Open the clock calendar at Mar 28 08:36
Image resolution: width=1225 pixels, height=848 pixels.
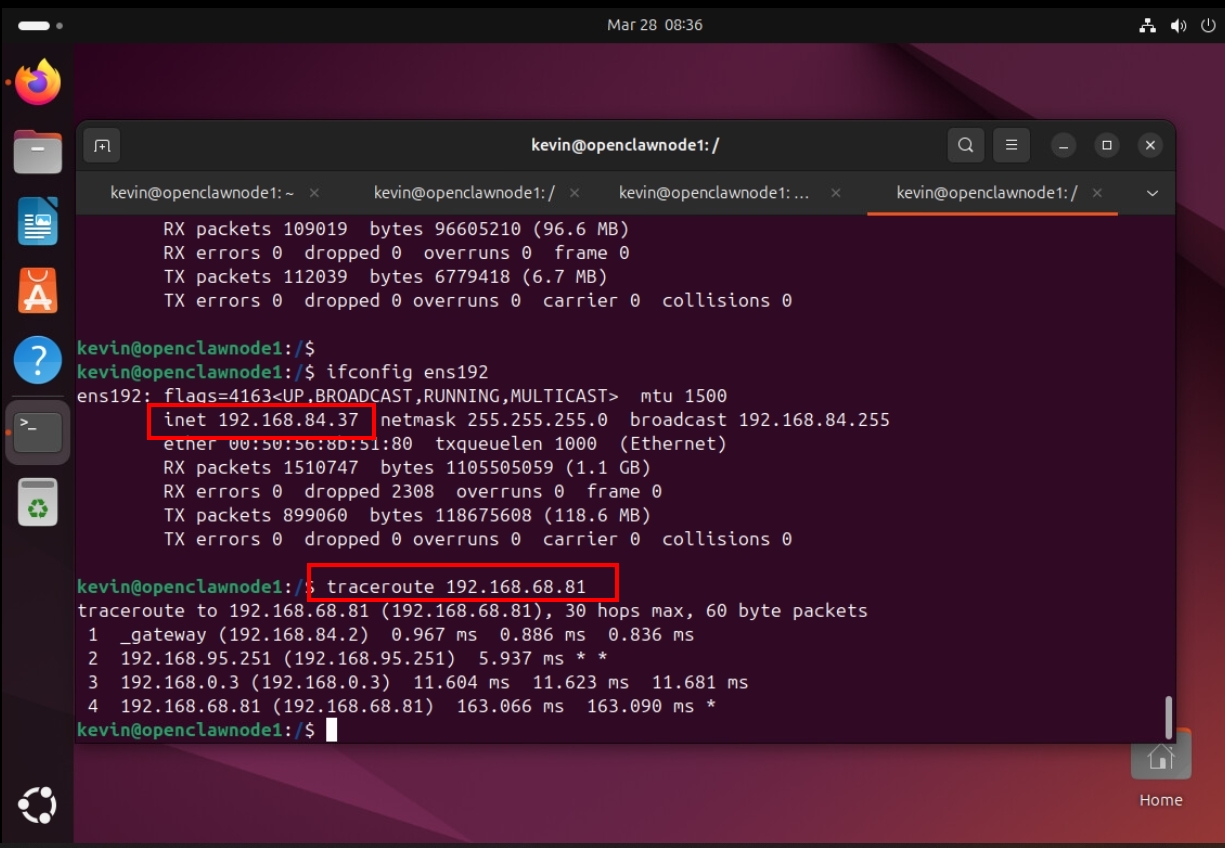click(x=654, y=25)
